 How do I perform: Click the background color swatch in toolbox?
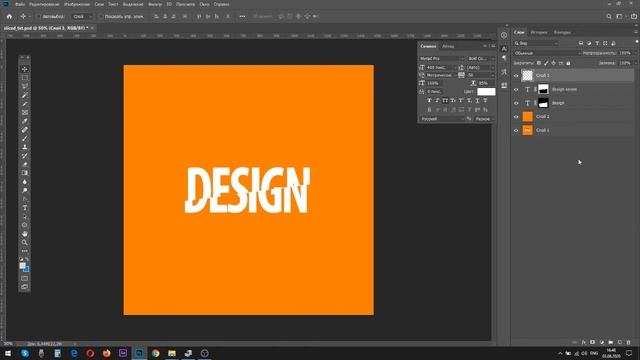[26, 269]
